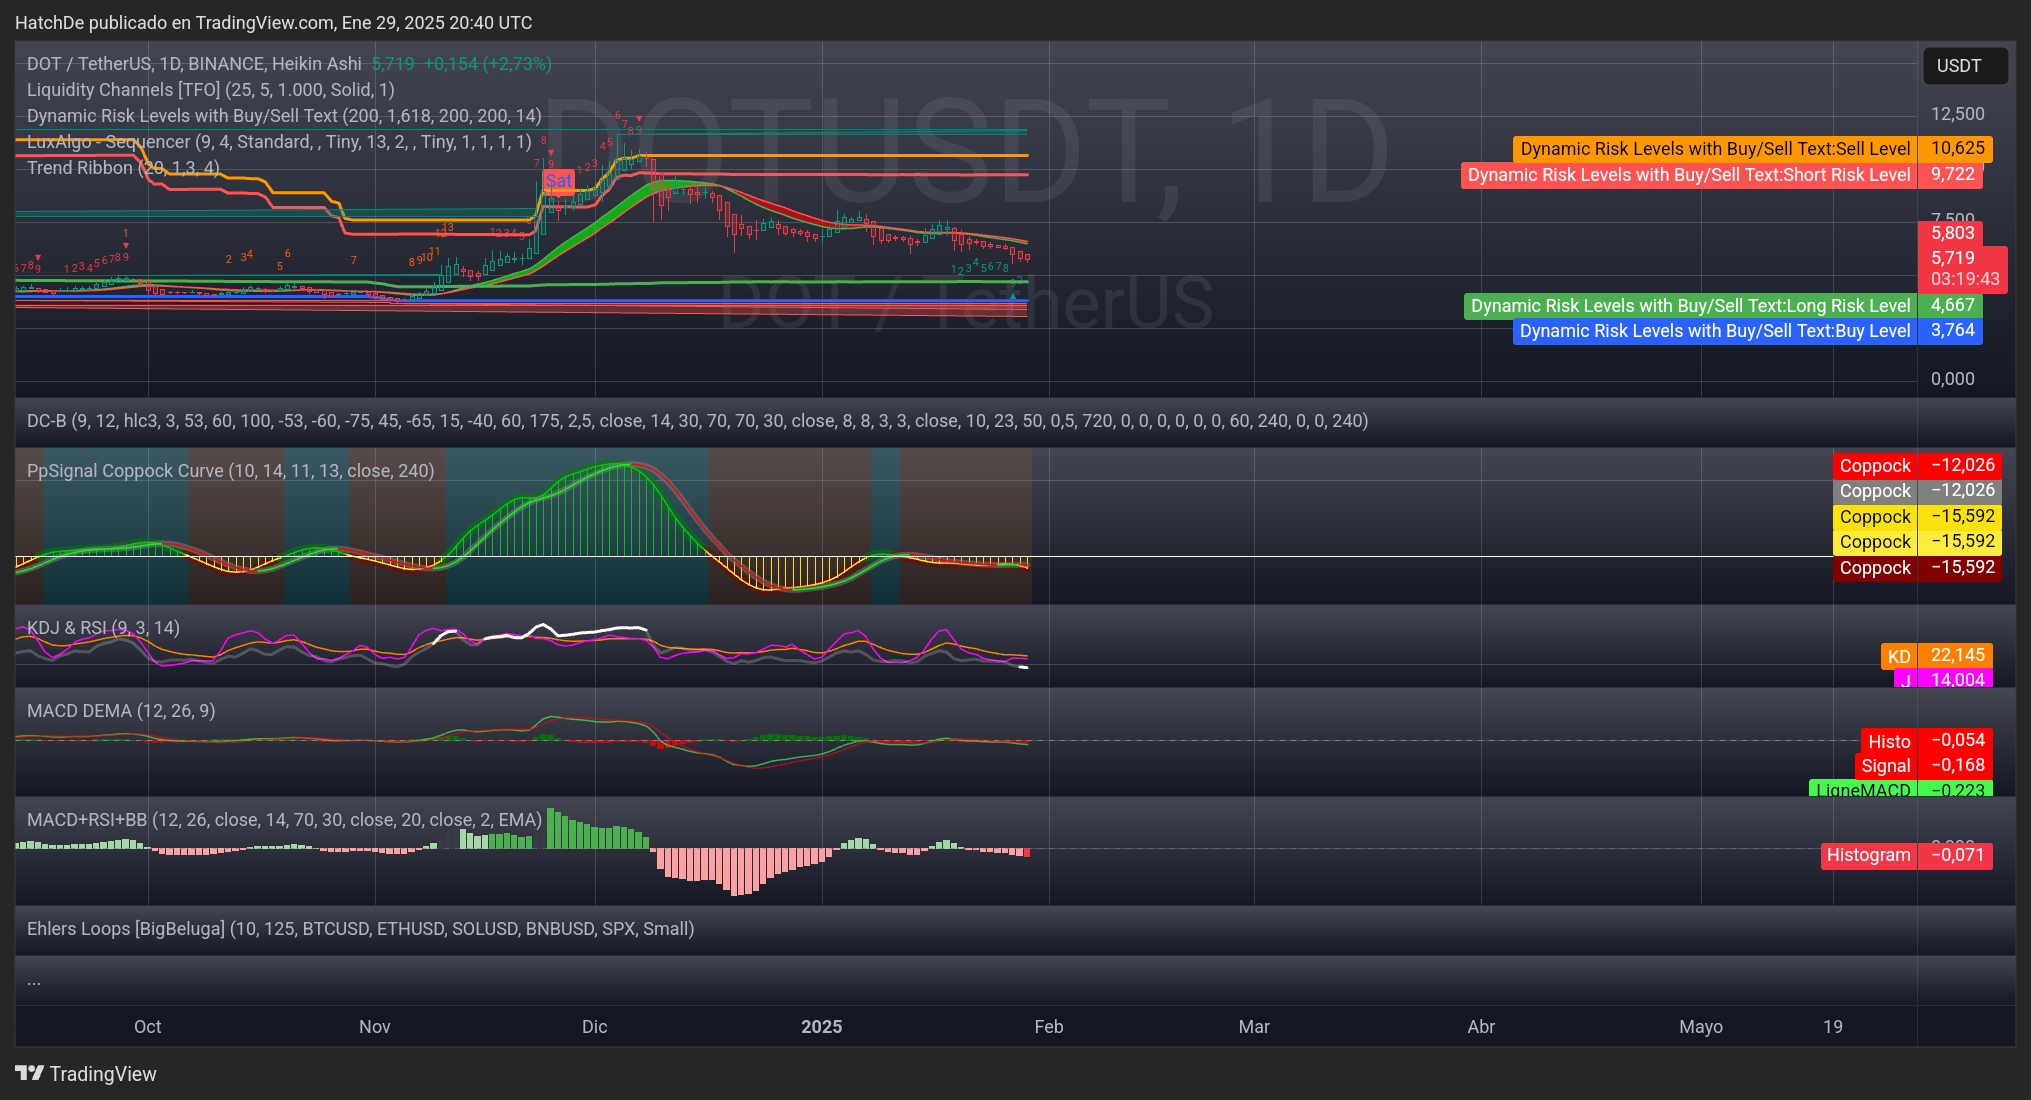The height and width of the screenshot is (1100, 2031).
Task: Click the 2025 time axis marker
Action: 821,1027
